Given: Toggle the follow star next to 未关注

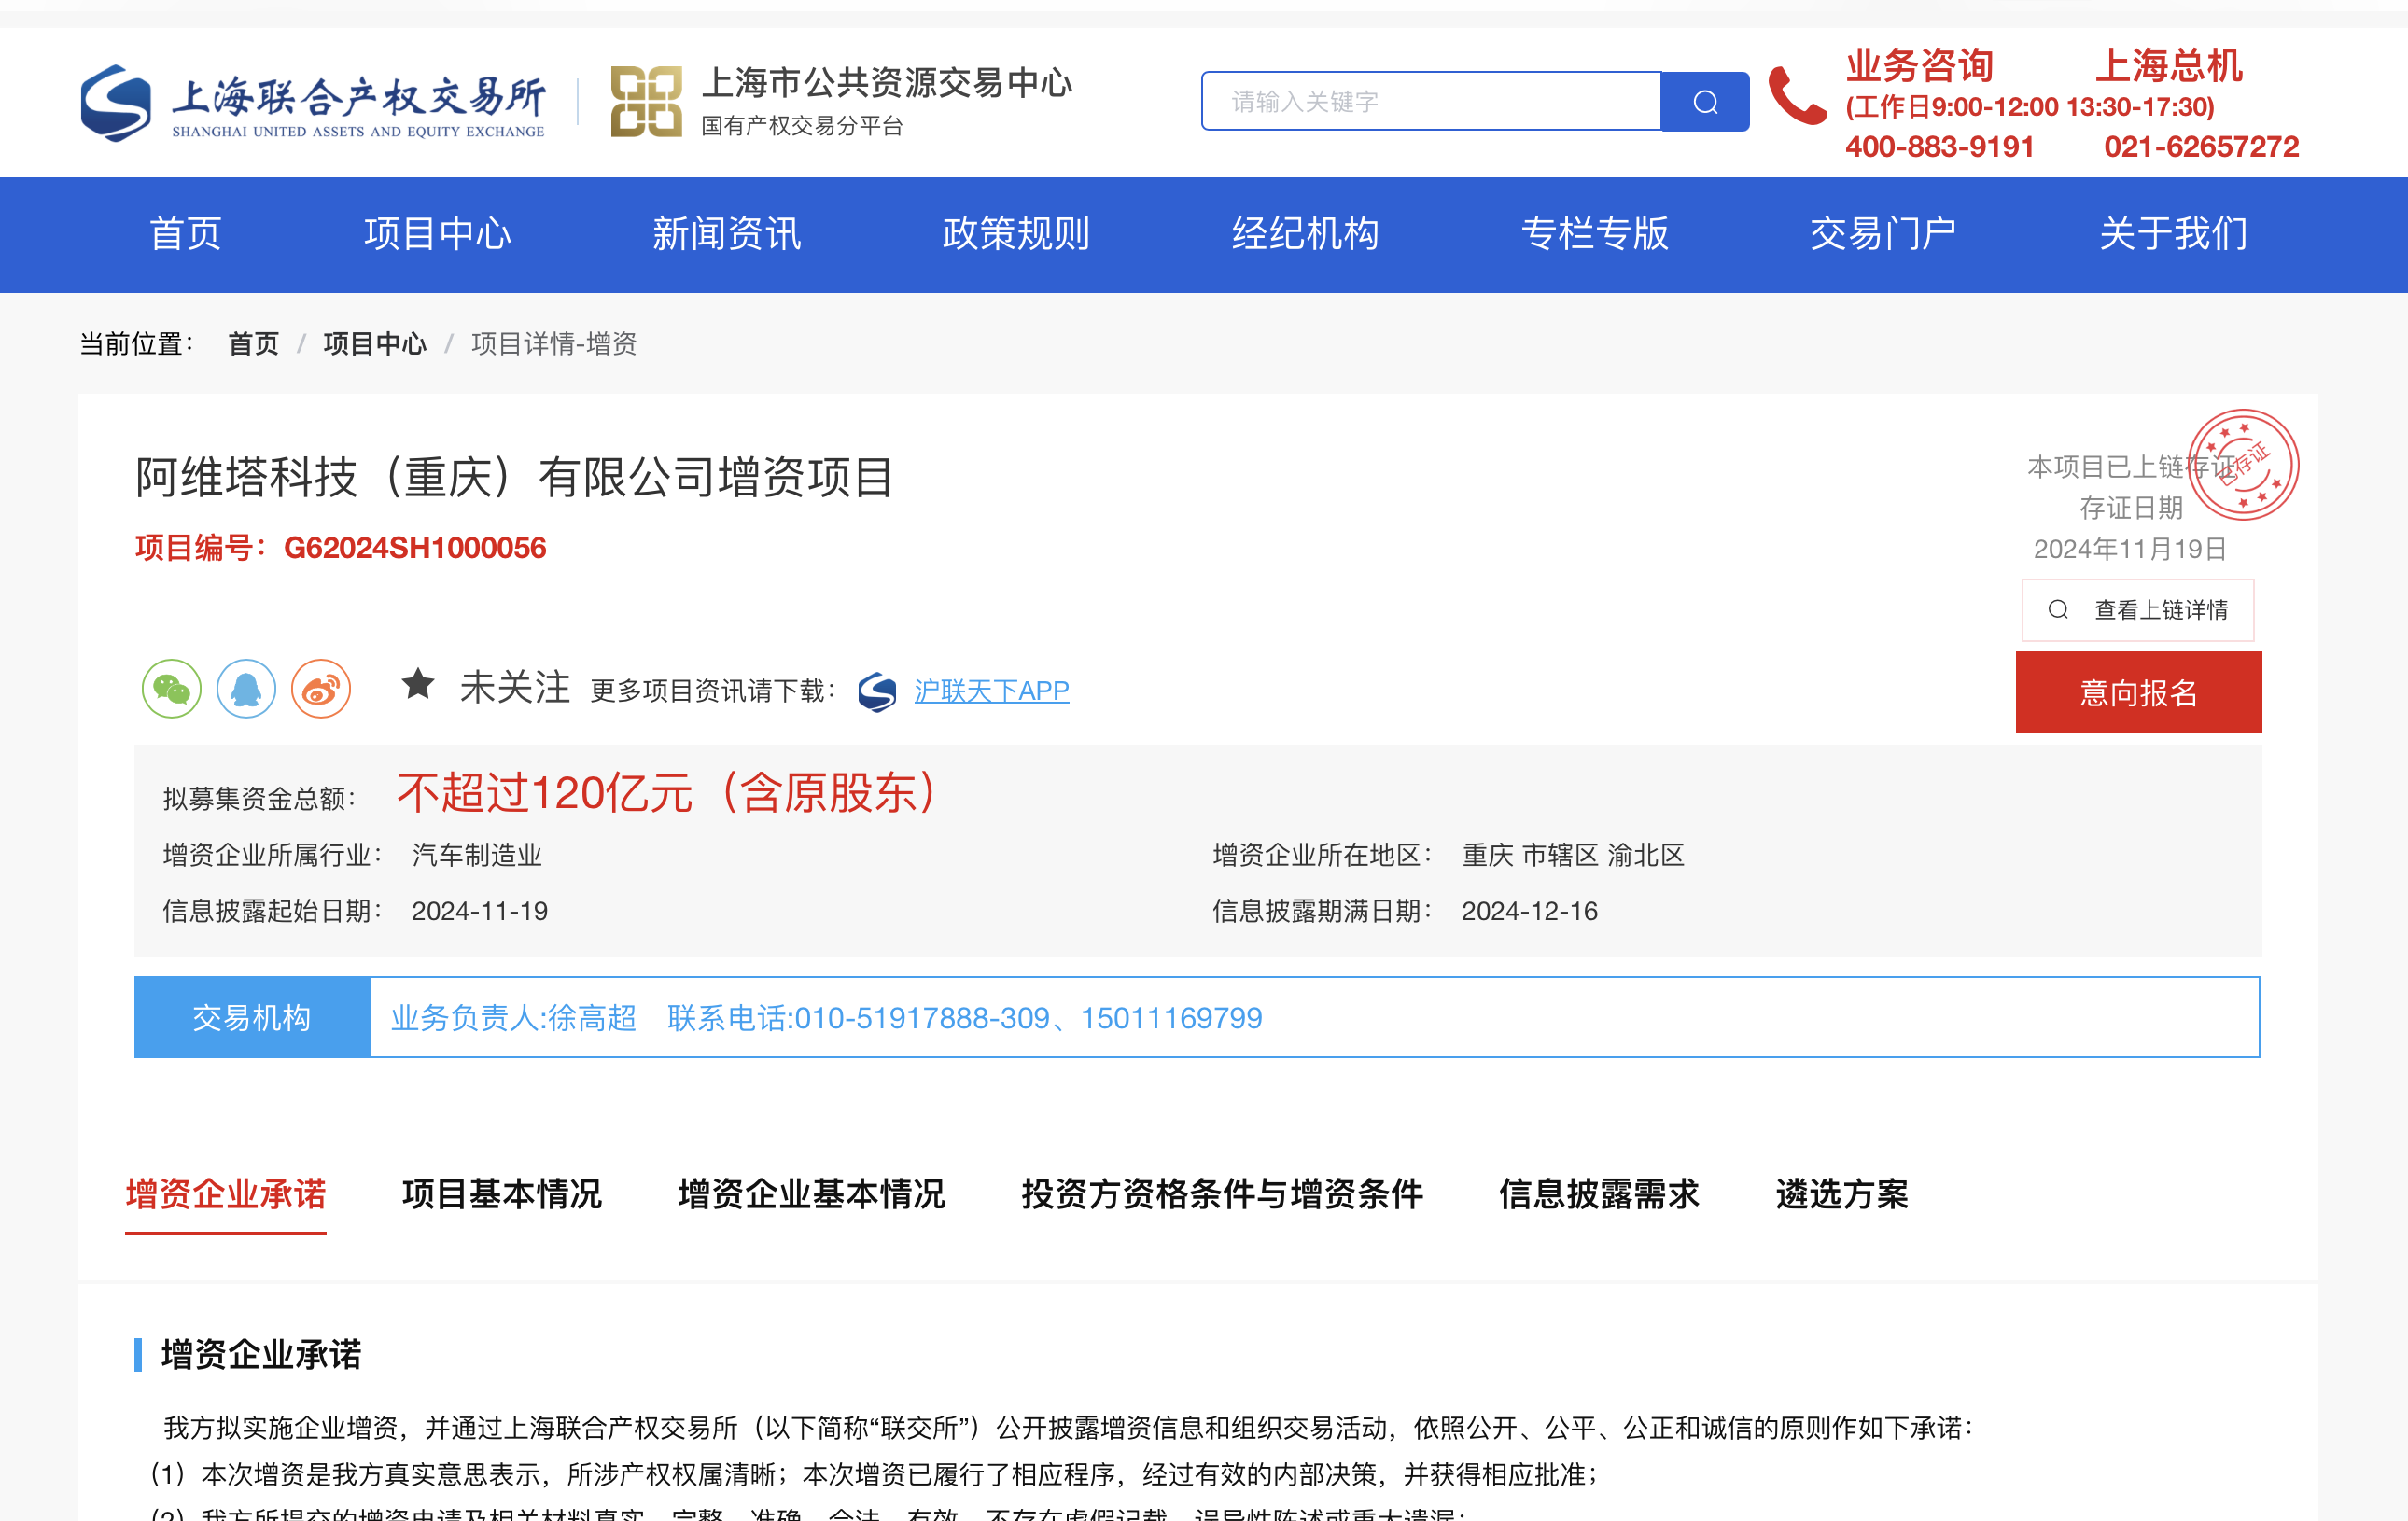Looking at the screenshot, I should point(418,685).
